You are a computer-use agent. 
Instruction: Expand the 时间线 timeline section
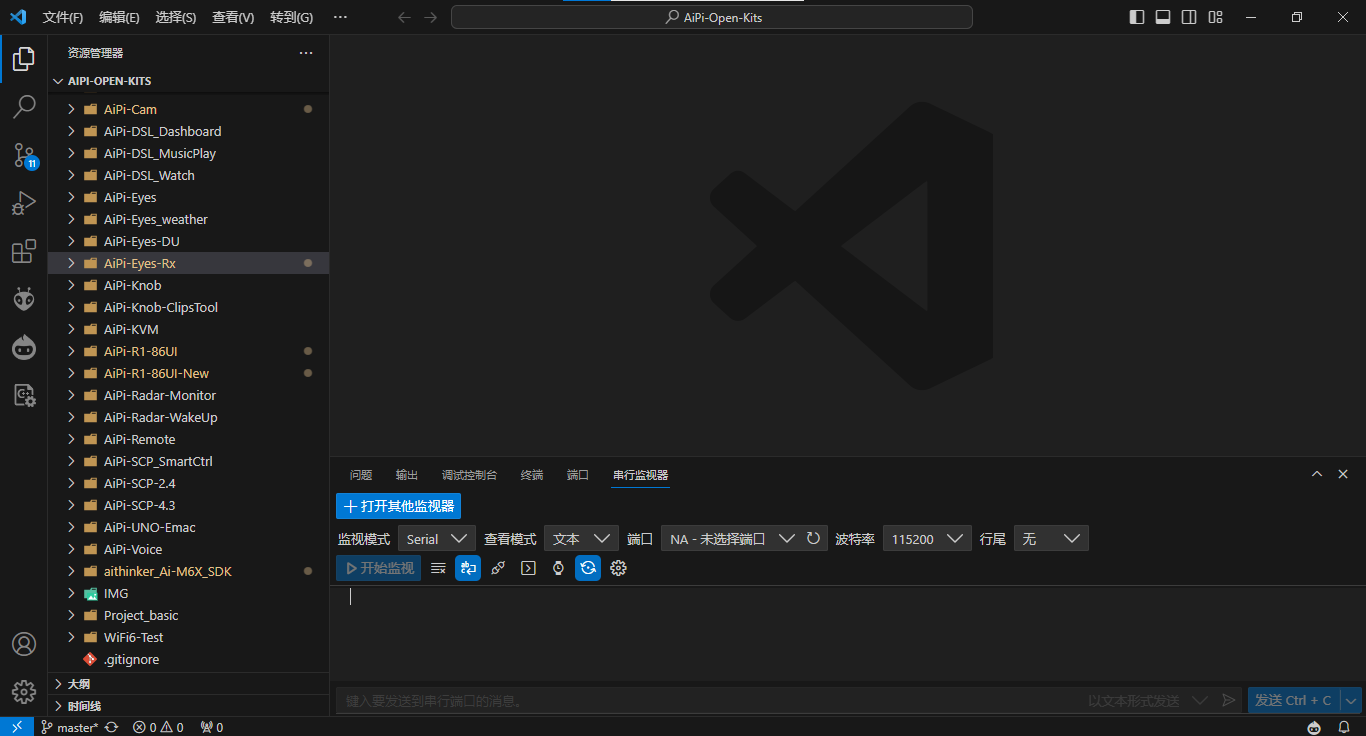coord(188,706)
